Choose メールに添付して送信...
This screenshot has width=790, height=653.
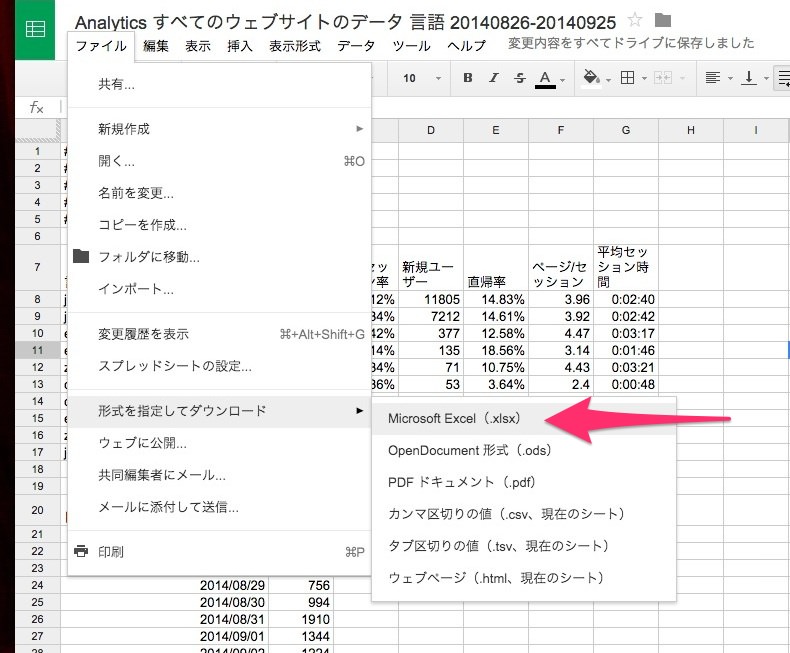point(220,507)
